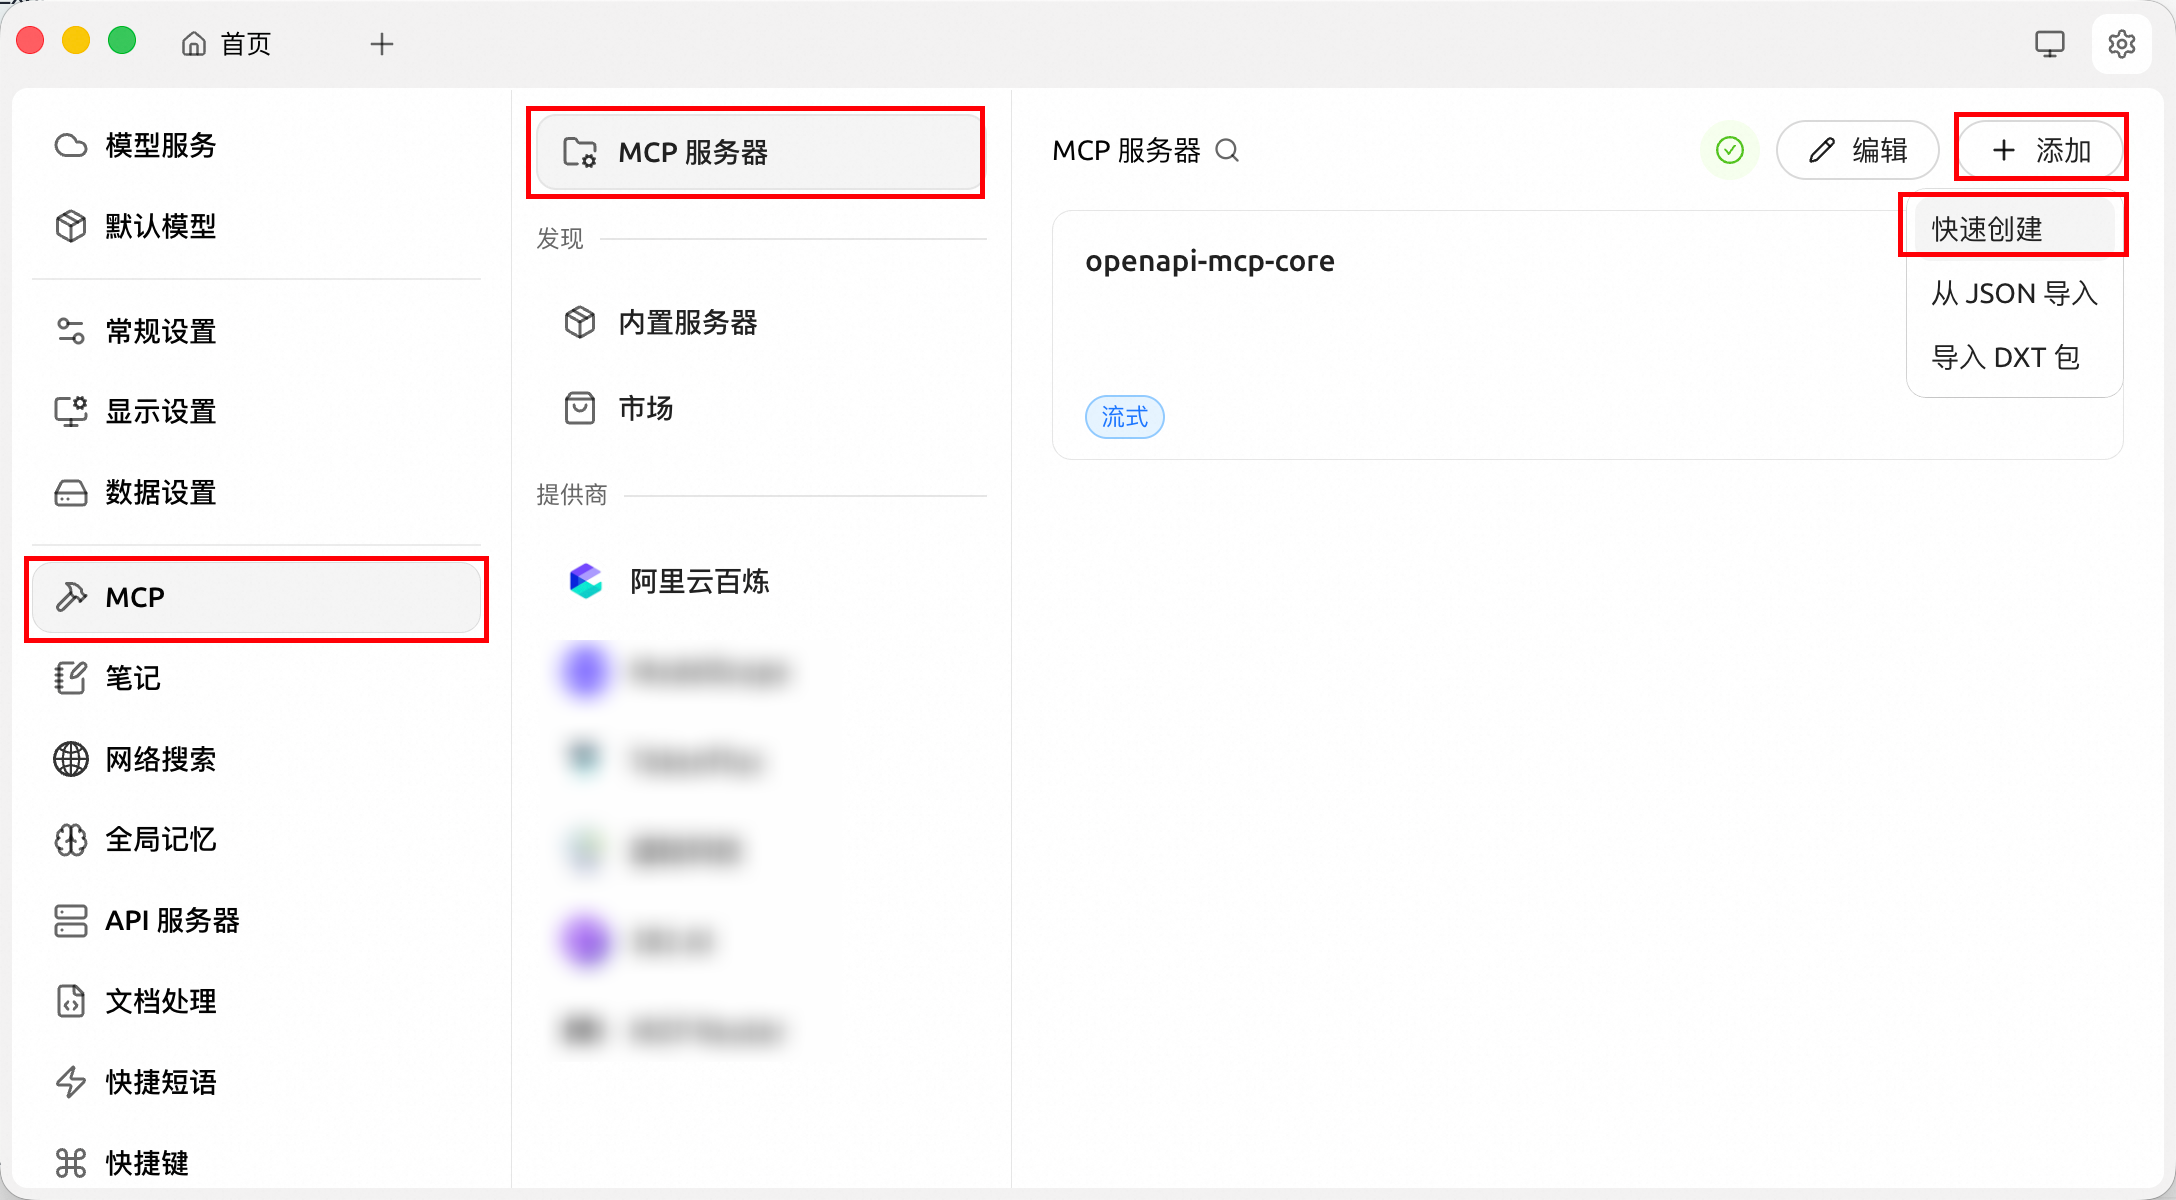Select 阿里云百炼 provider

(698, 582)
